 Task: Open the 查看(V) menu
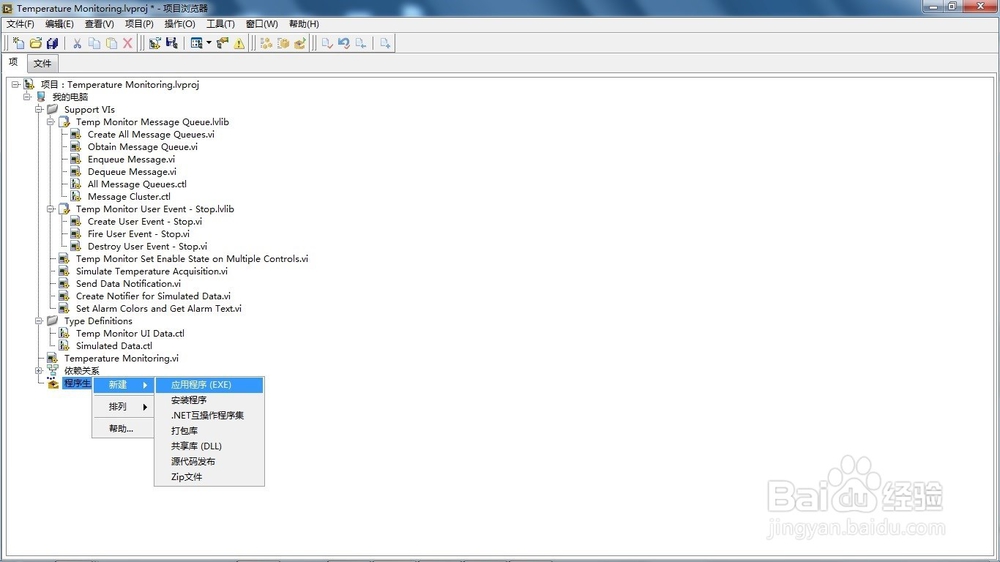coord(99,24)
